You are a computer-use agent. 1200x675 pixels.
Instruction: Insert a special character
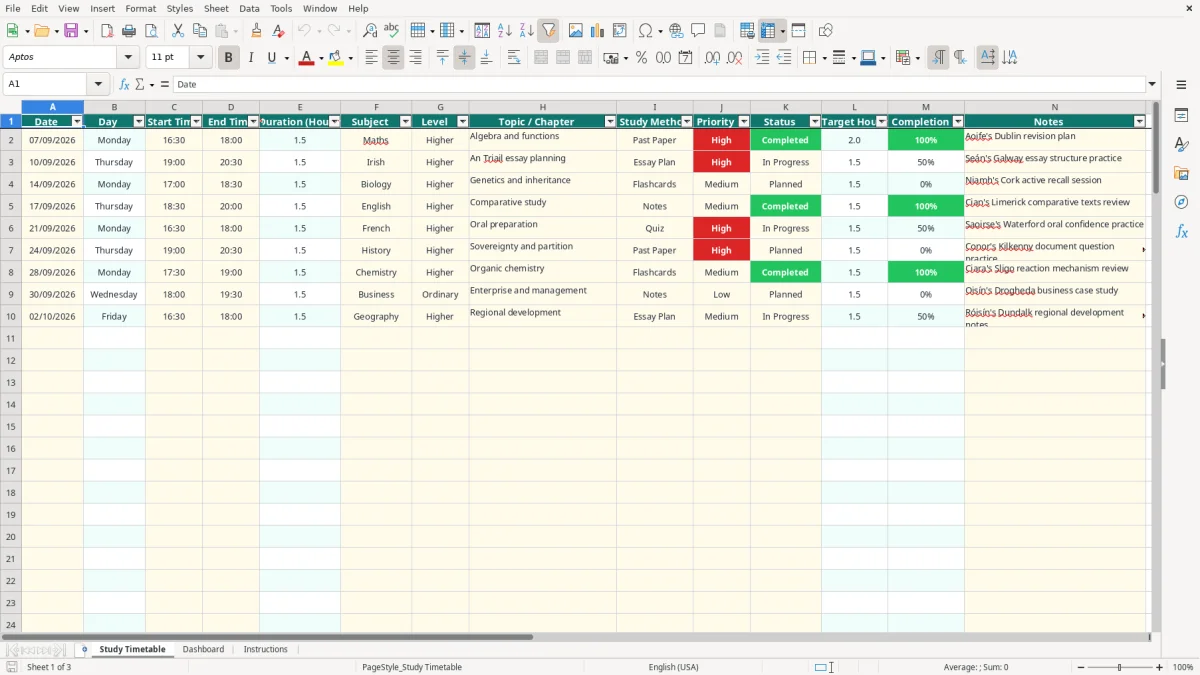pyautogui.click(x=645, y=31)
